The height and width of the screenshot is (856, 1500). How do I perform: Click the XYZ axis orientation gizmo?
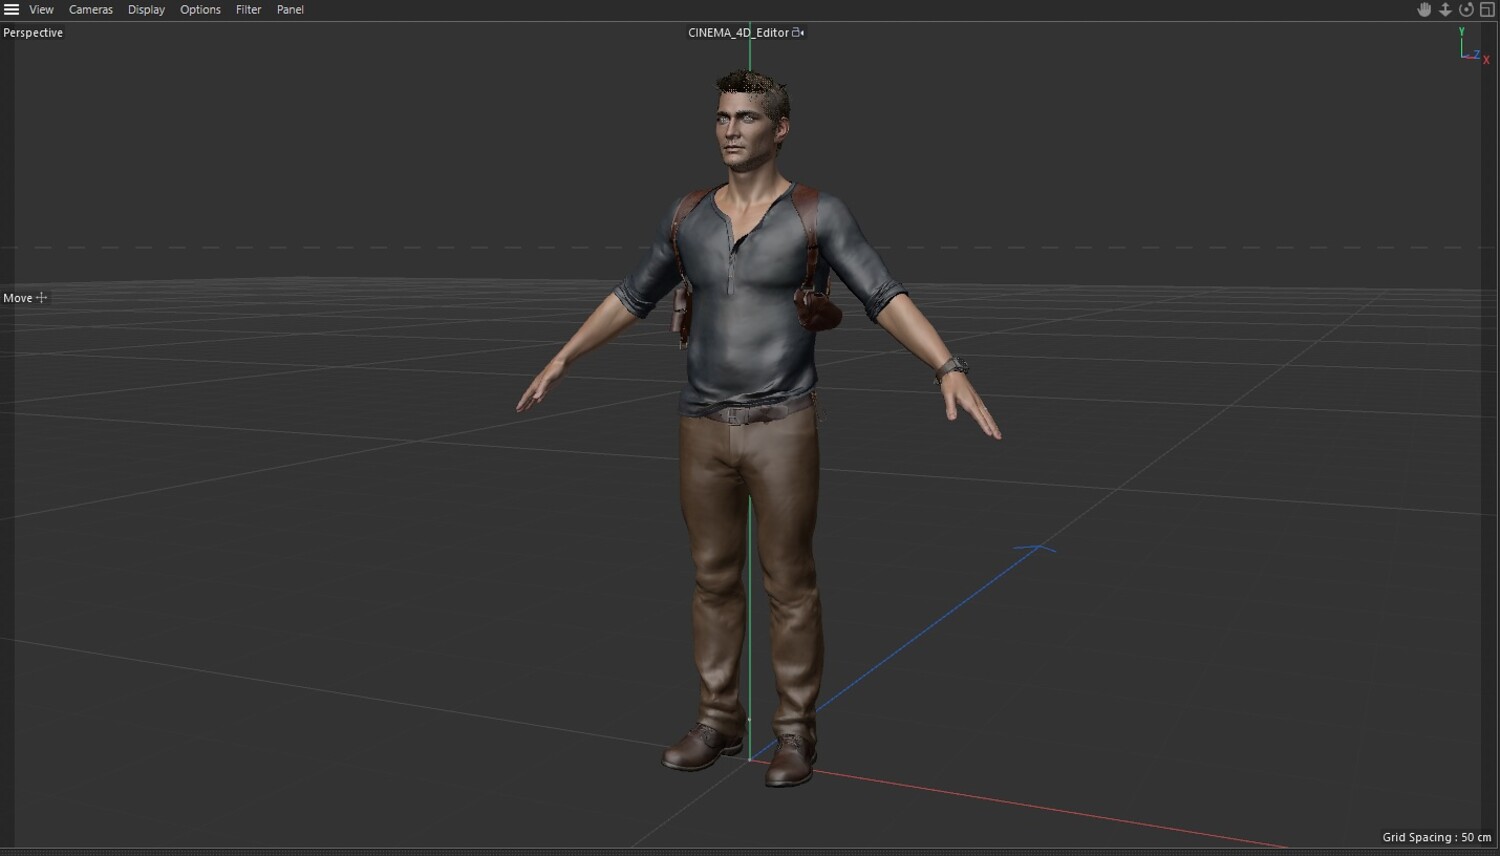click(1473, 46)
